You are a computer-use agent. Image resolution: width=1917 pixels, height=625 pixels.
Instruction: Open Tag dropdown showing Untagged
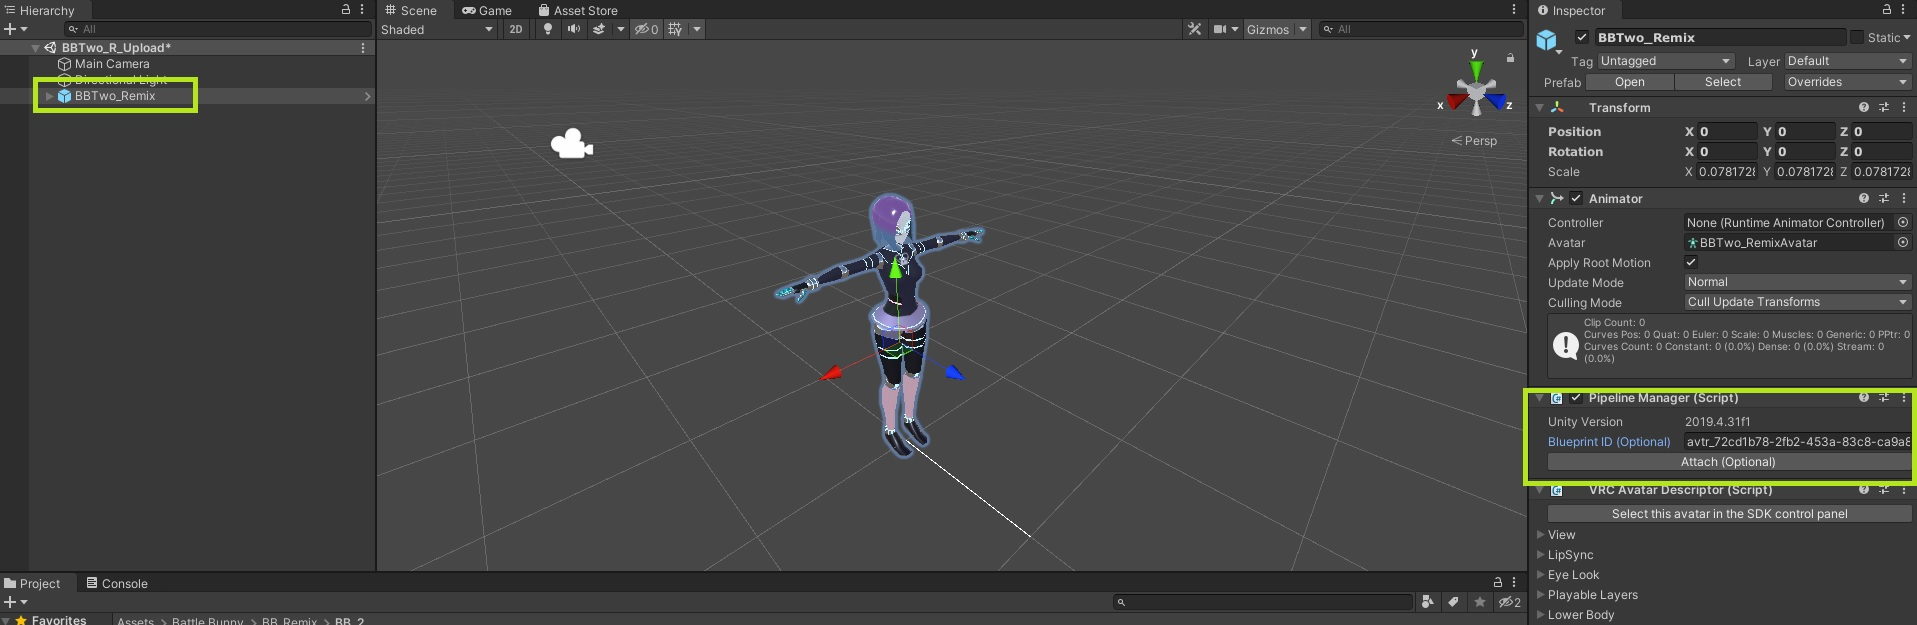click(x=1665, y=61)
